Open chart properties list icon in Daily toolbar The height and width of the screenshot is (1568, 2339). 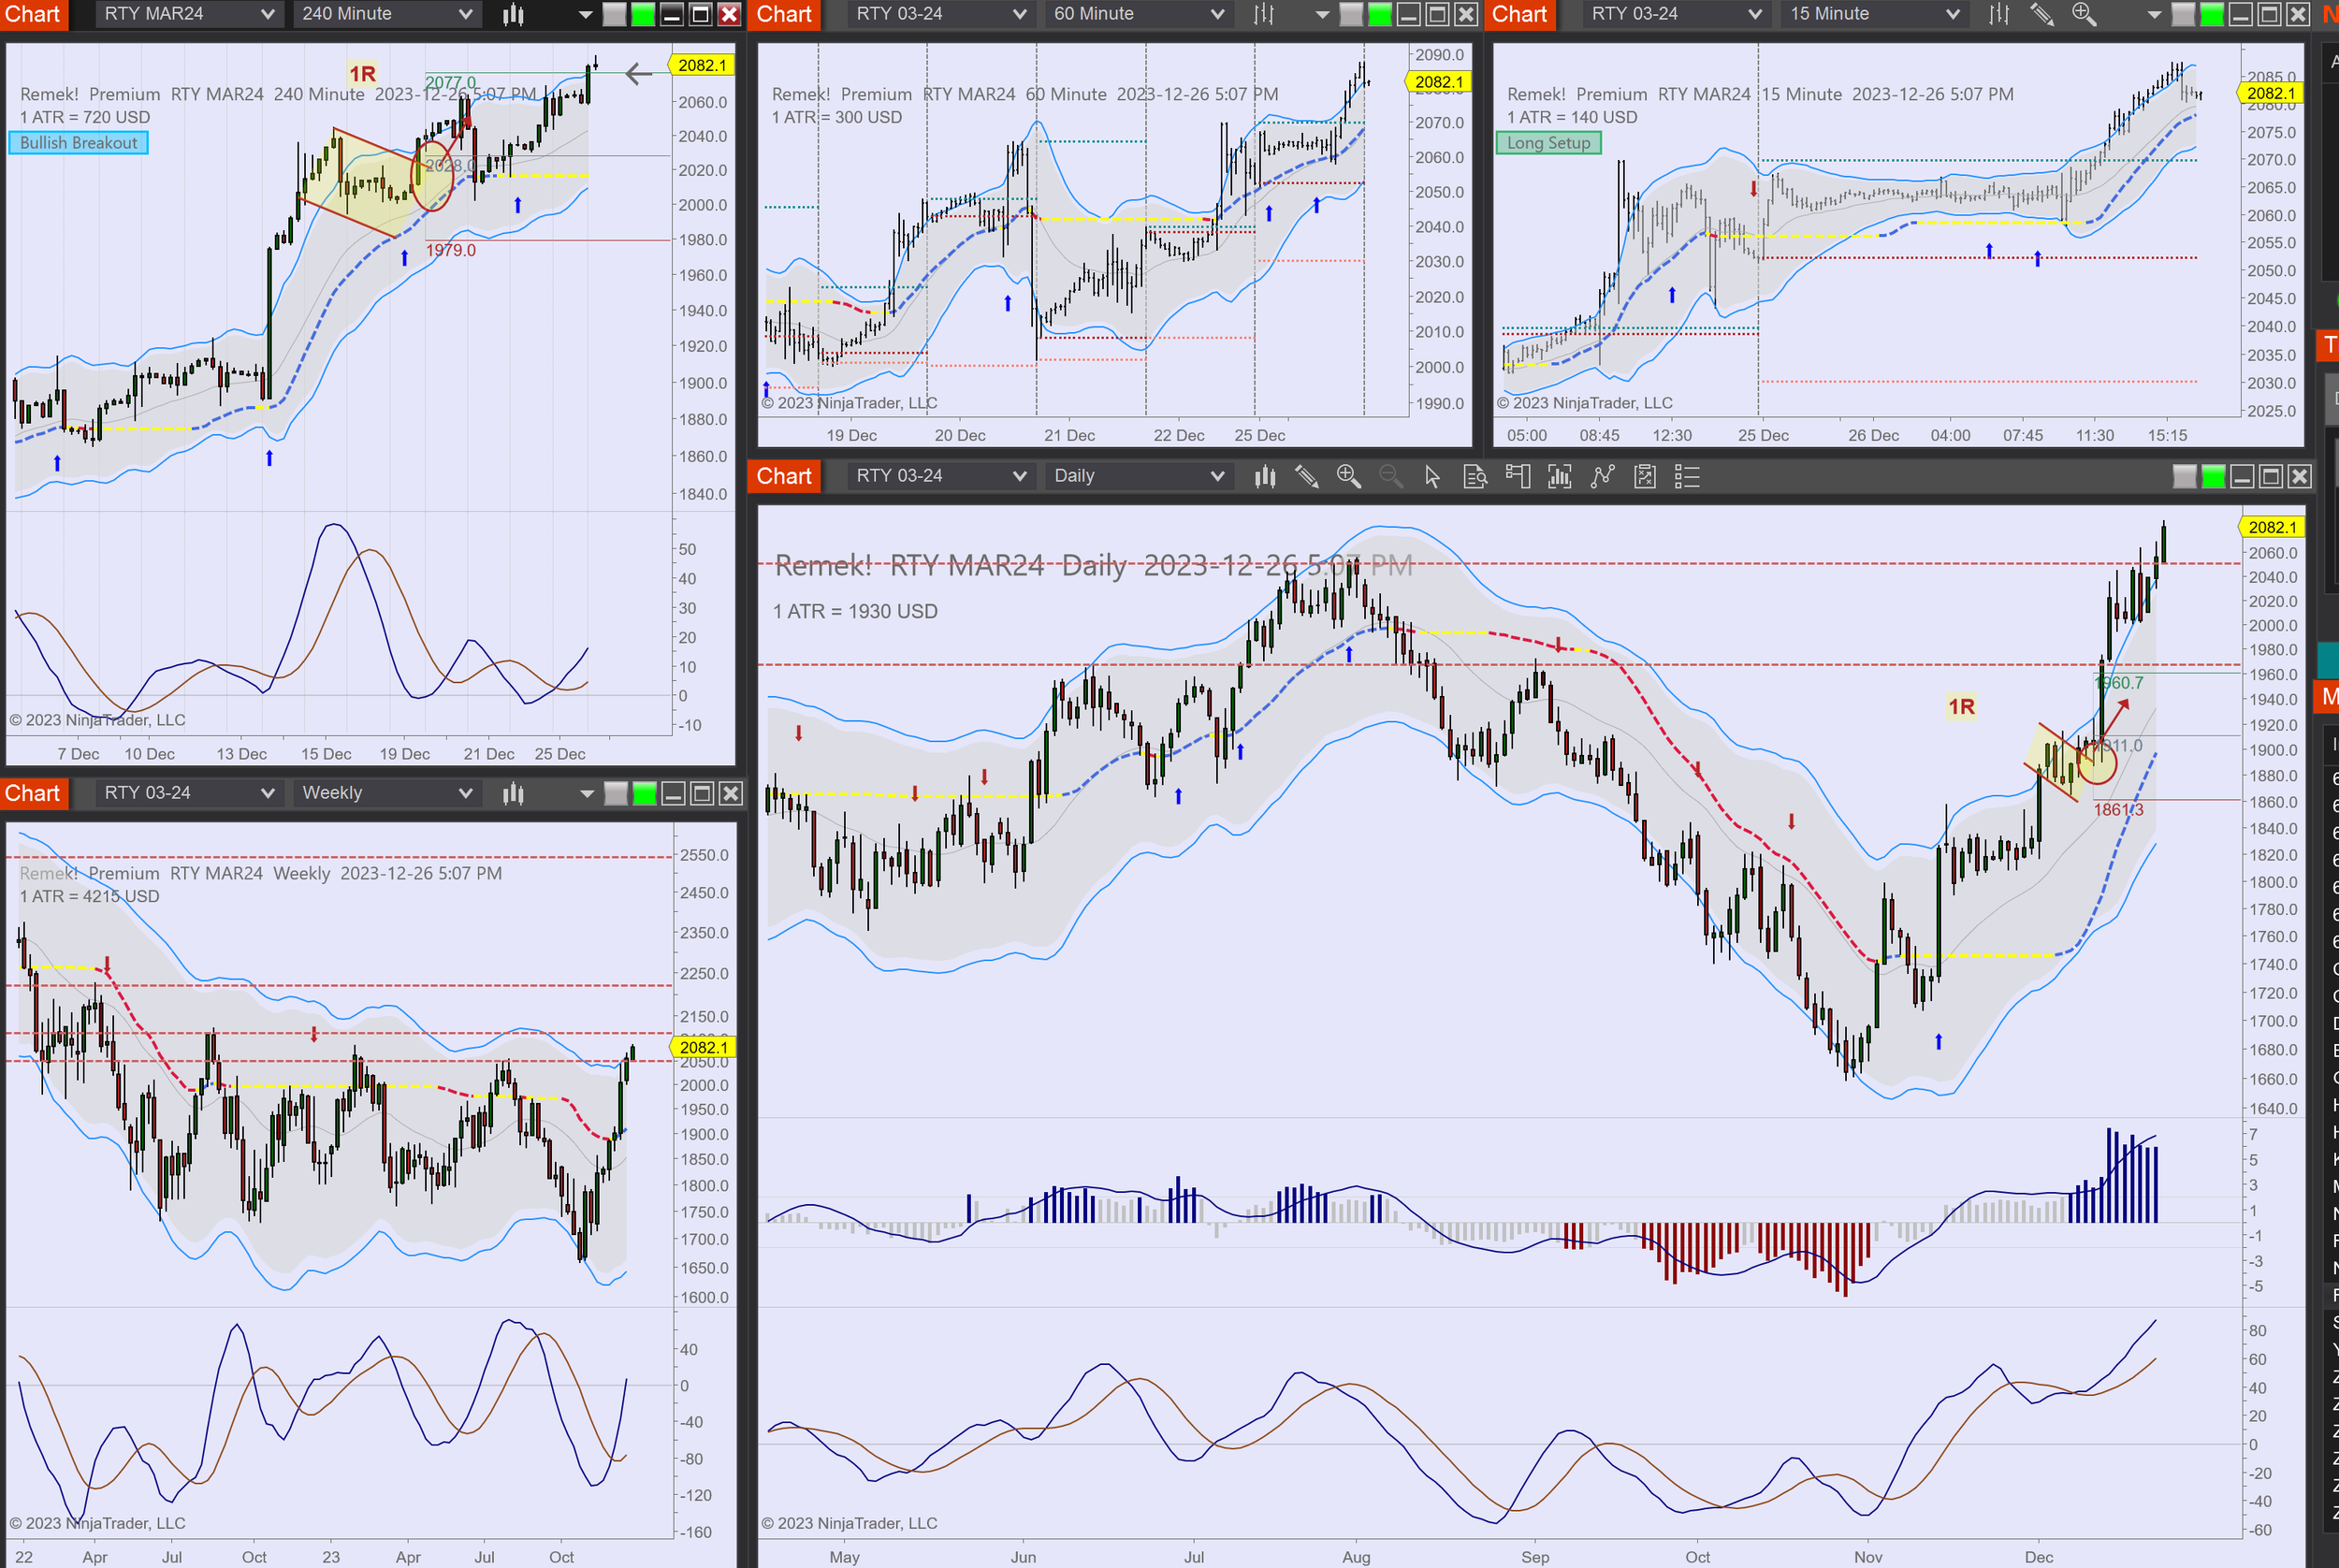click(1687, 477)
